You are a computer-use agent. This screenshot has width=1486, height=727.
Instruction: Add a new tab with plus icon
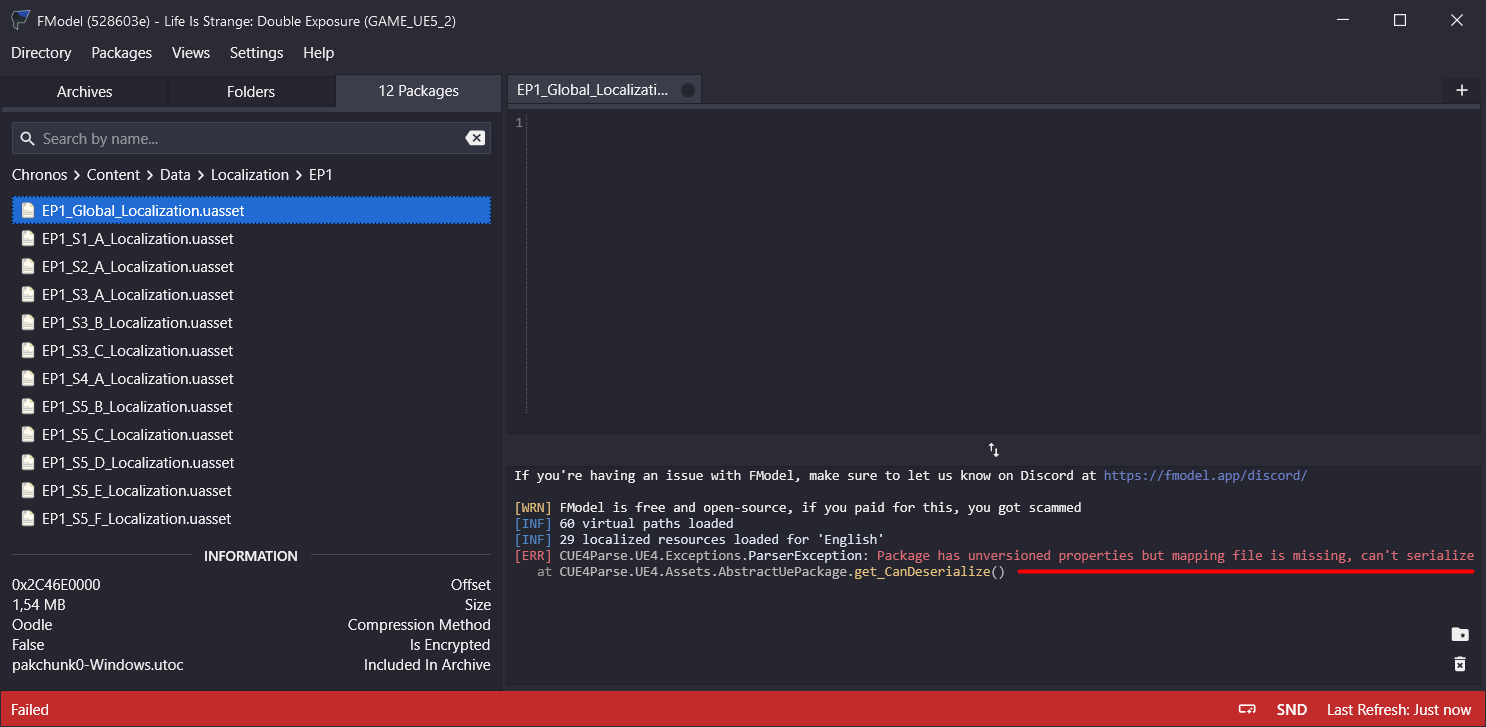[1462, 90]
